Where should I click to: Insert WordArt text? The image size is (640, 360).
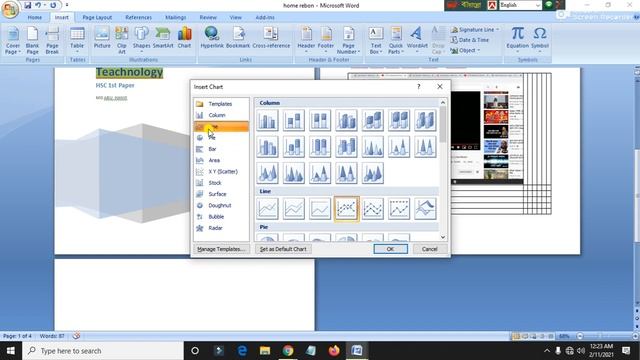pos(417,40)
